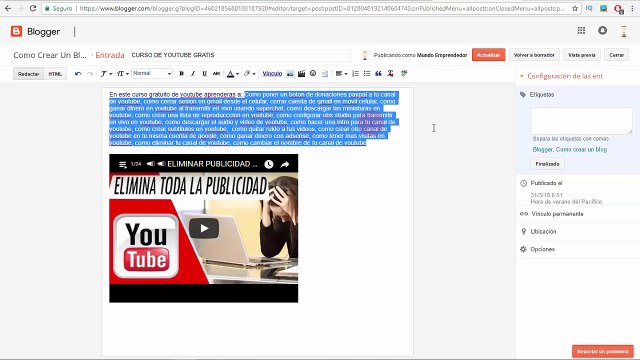Open the text background color picker
The height and width of the screenshot is (360, 640).
[x=249, y=74]
